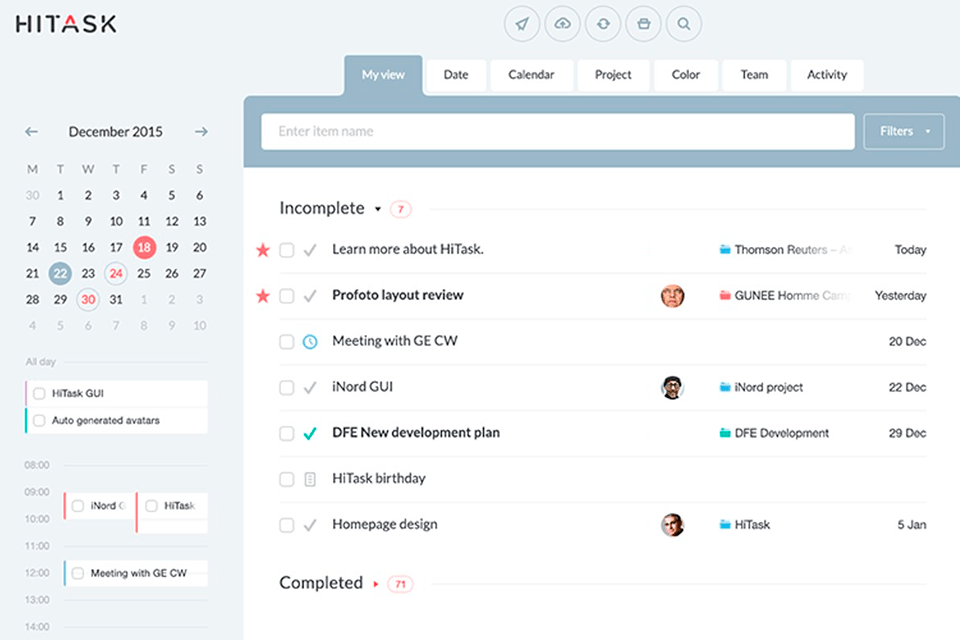Switch to Color tab
The height and width of the screenshot is (640, 960).
(x=686, y=75)
